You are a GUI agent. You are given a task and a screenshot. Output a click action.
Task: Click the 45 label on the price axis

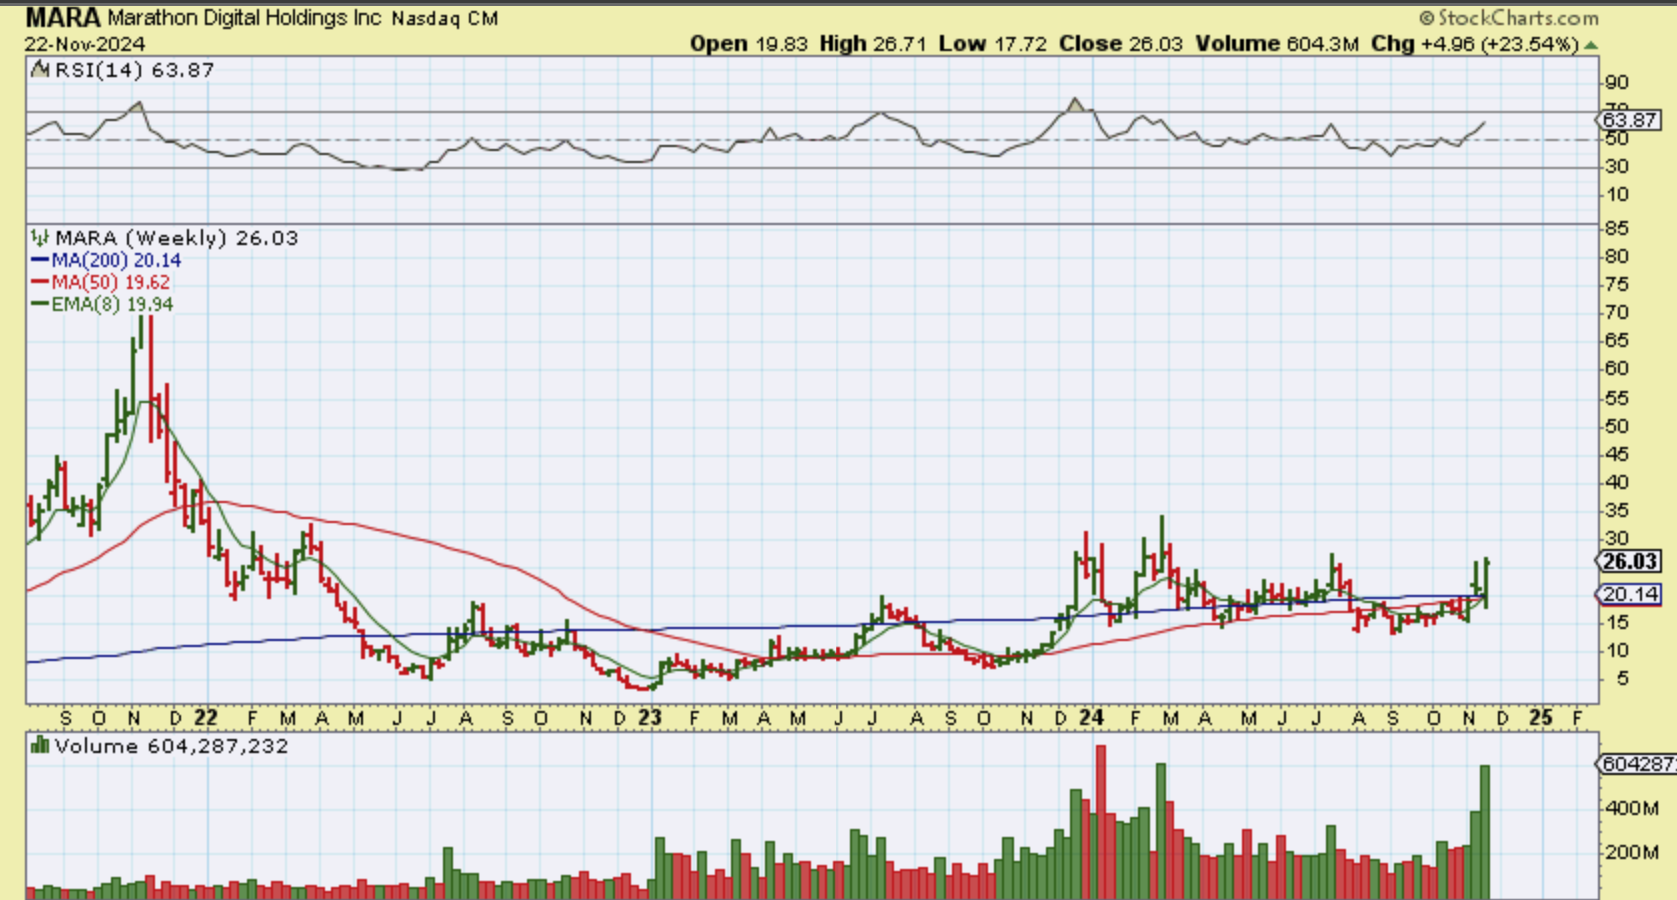[1617, 454]
